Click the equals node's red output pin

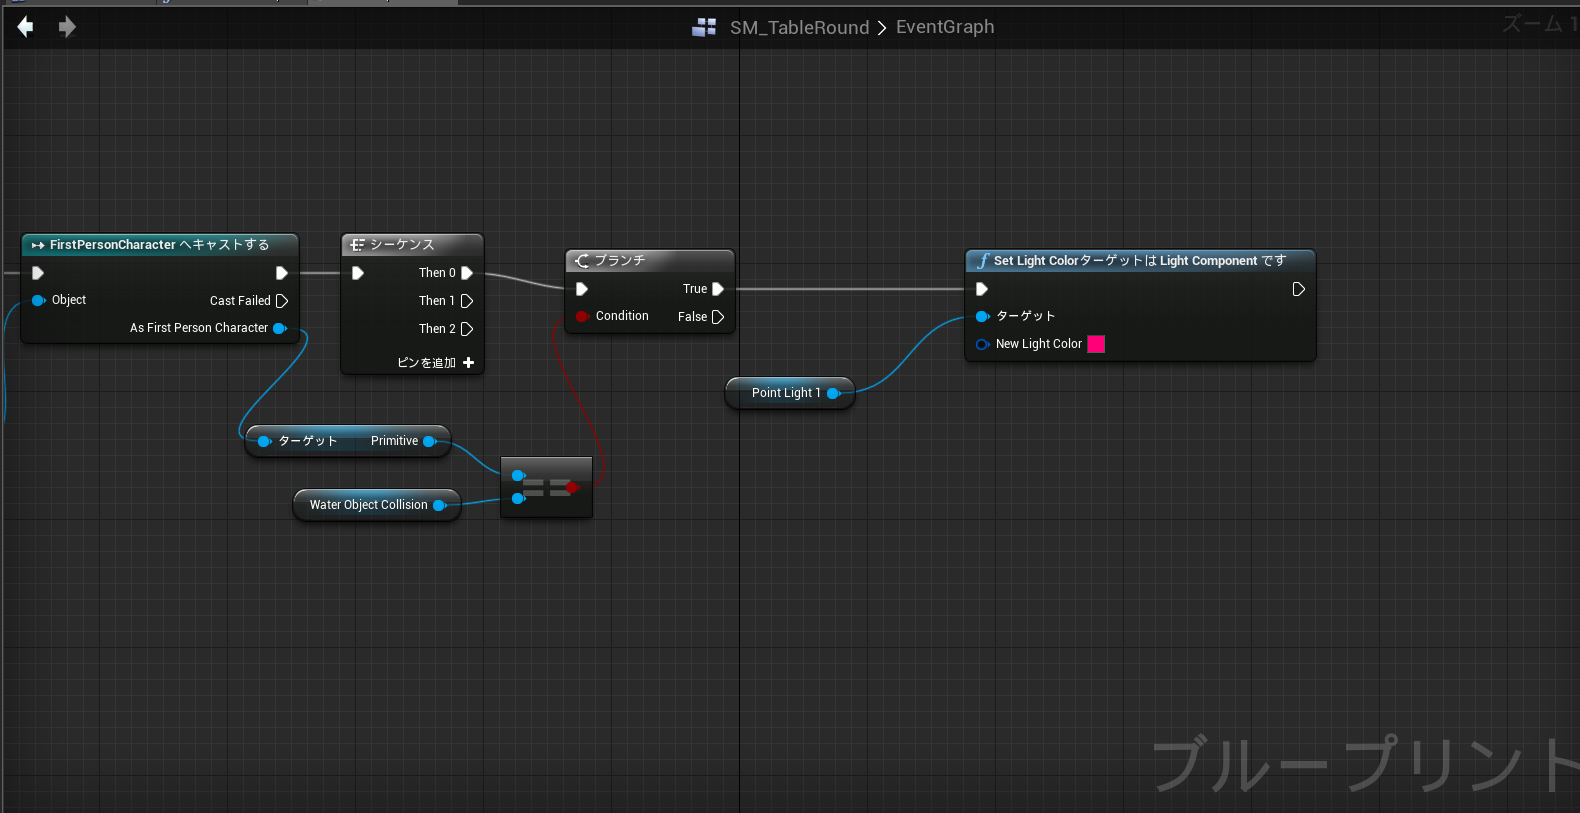pyautogui.click(x=572, y=487)
